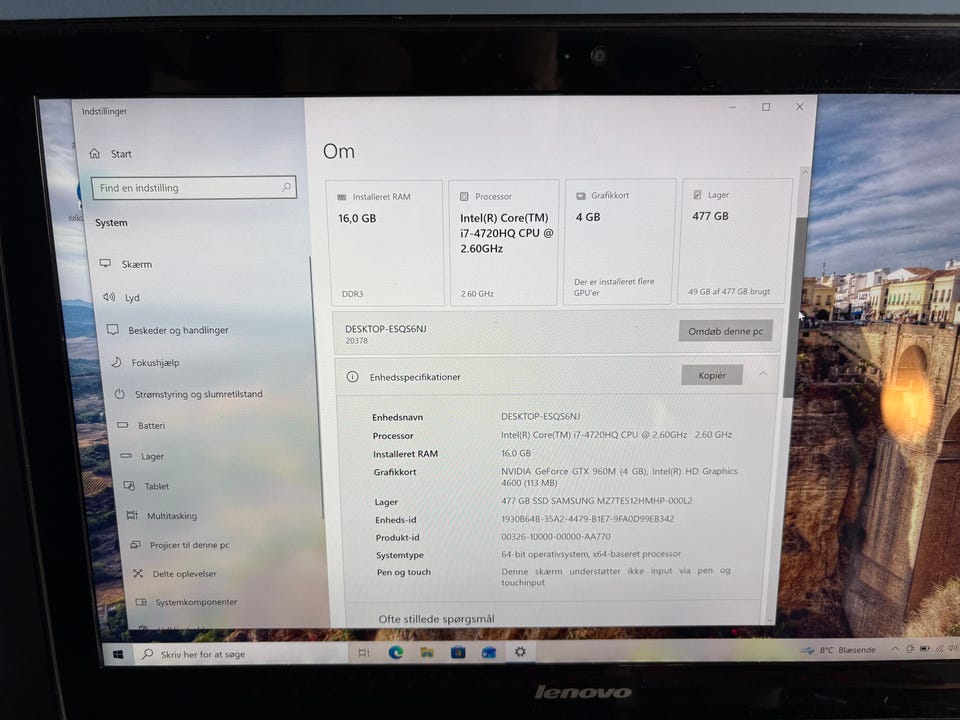Select the Lager entry in sidebar

pos(142,456)
